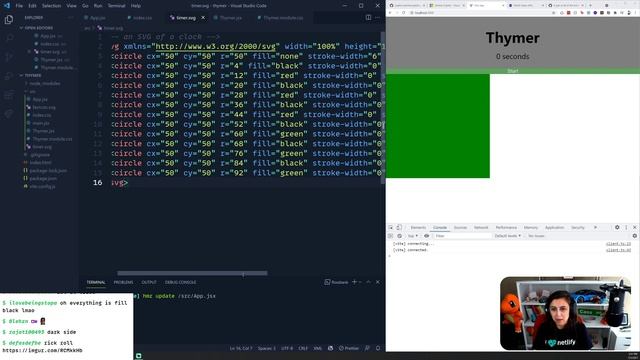640x360 pixels.
Task: Click the clear console icon
Action: click(399, 236)
